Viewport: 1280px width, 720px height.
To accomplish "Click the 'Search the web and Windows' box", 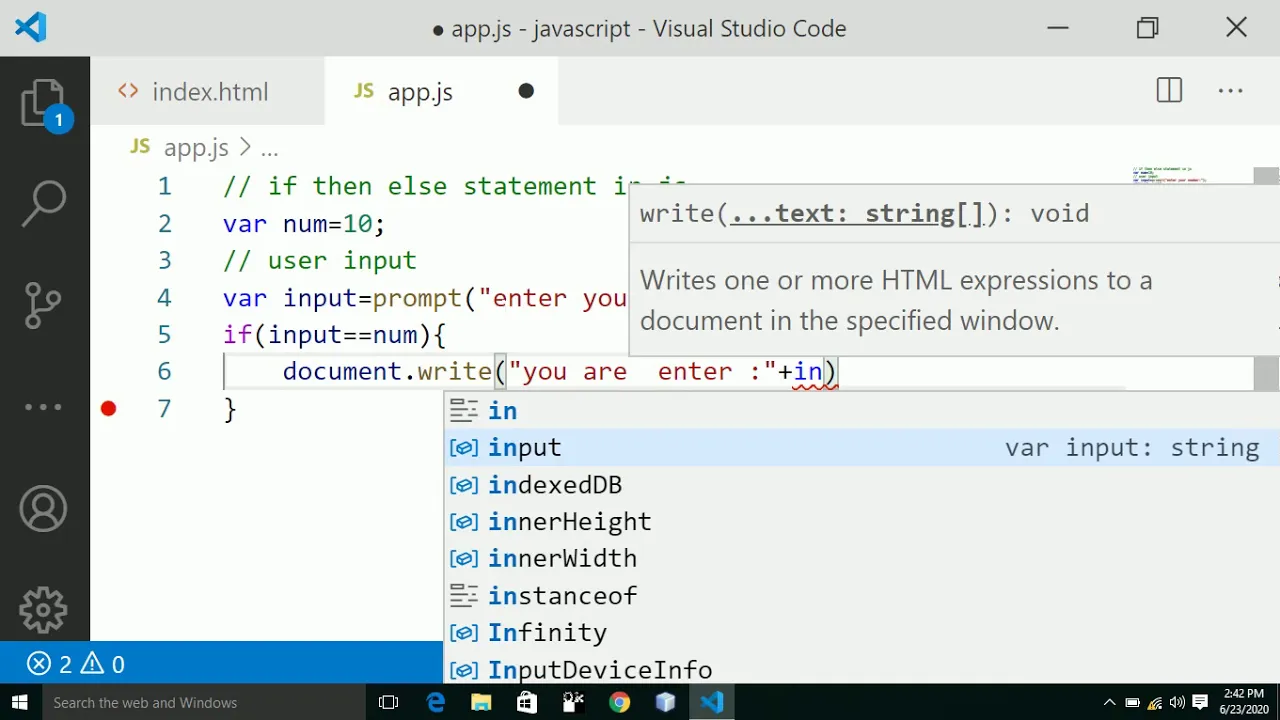I will [205, 702].
